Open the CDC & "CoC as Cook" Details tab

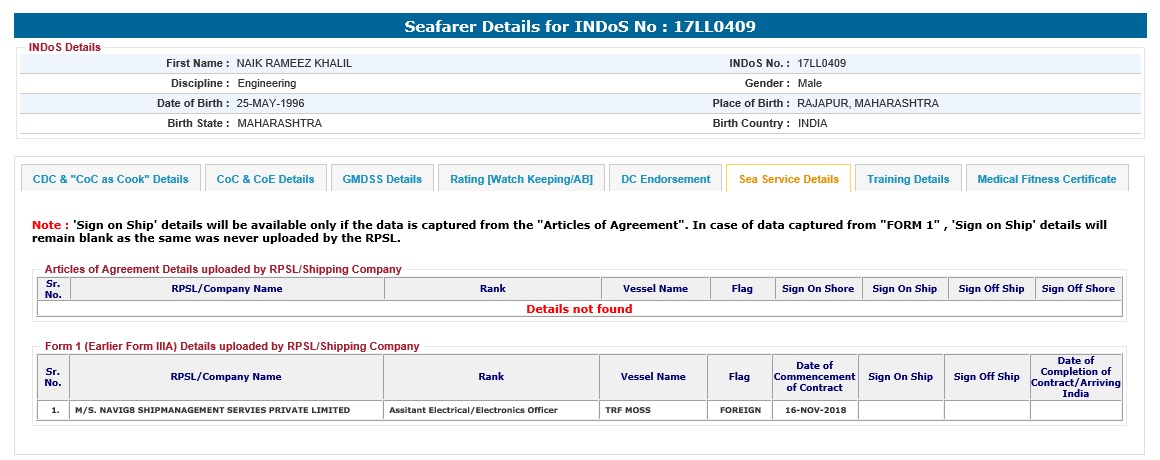pyautogui.click(x=110, y=179)
